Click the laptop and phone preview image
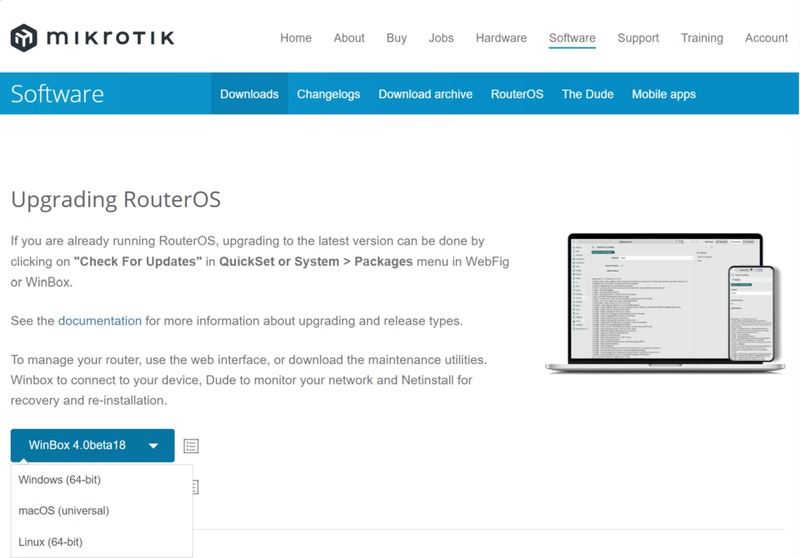Screen dimensions: 800x558 (x=665, y=303)
